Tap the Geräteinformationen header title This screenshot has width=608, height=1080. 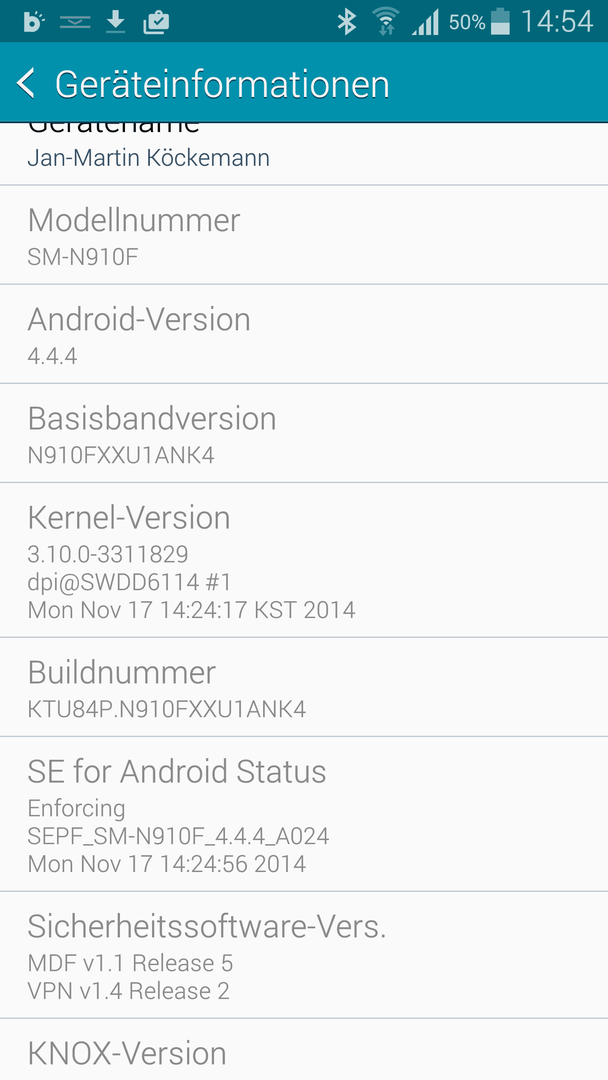pyautogui.click(x=222, y=84)
